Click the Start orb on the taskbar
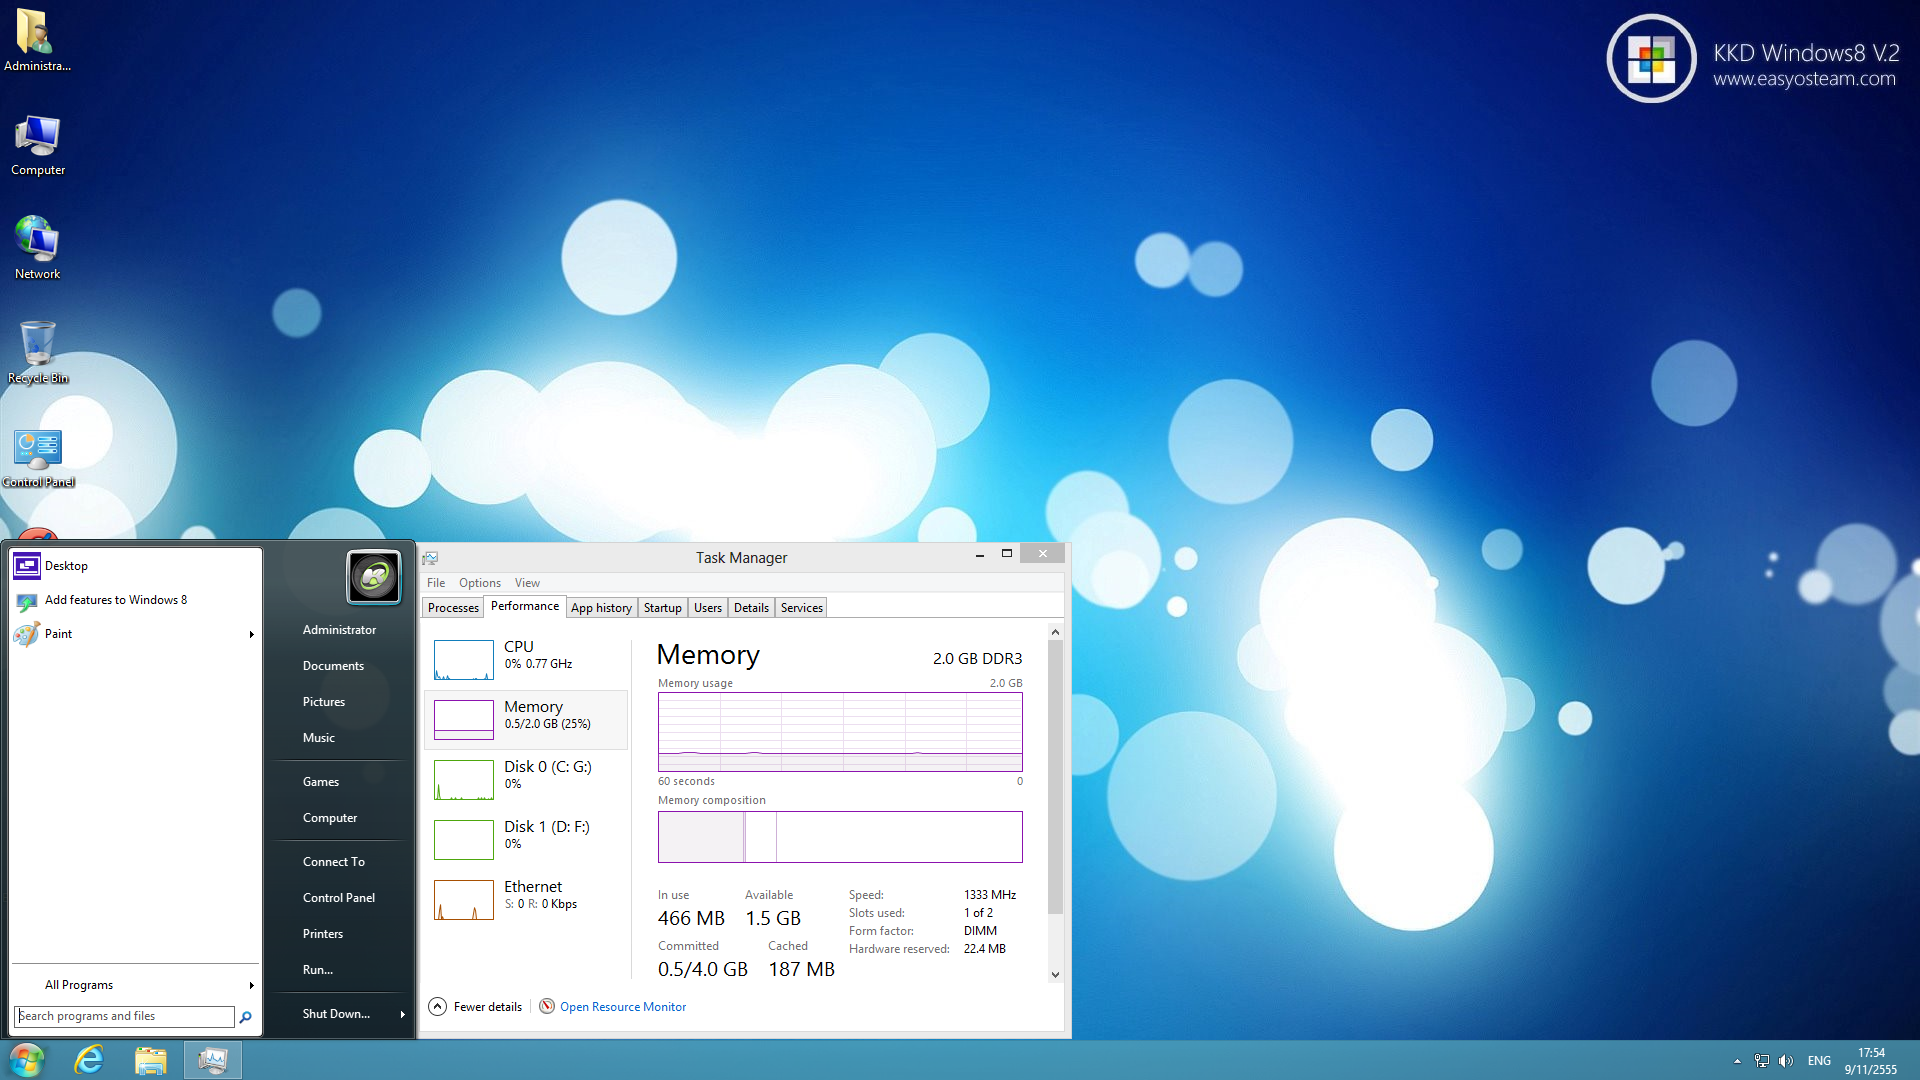Viewport: 1920px width, 1080px height. click(27, 1060)
